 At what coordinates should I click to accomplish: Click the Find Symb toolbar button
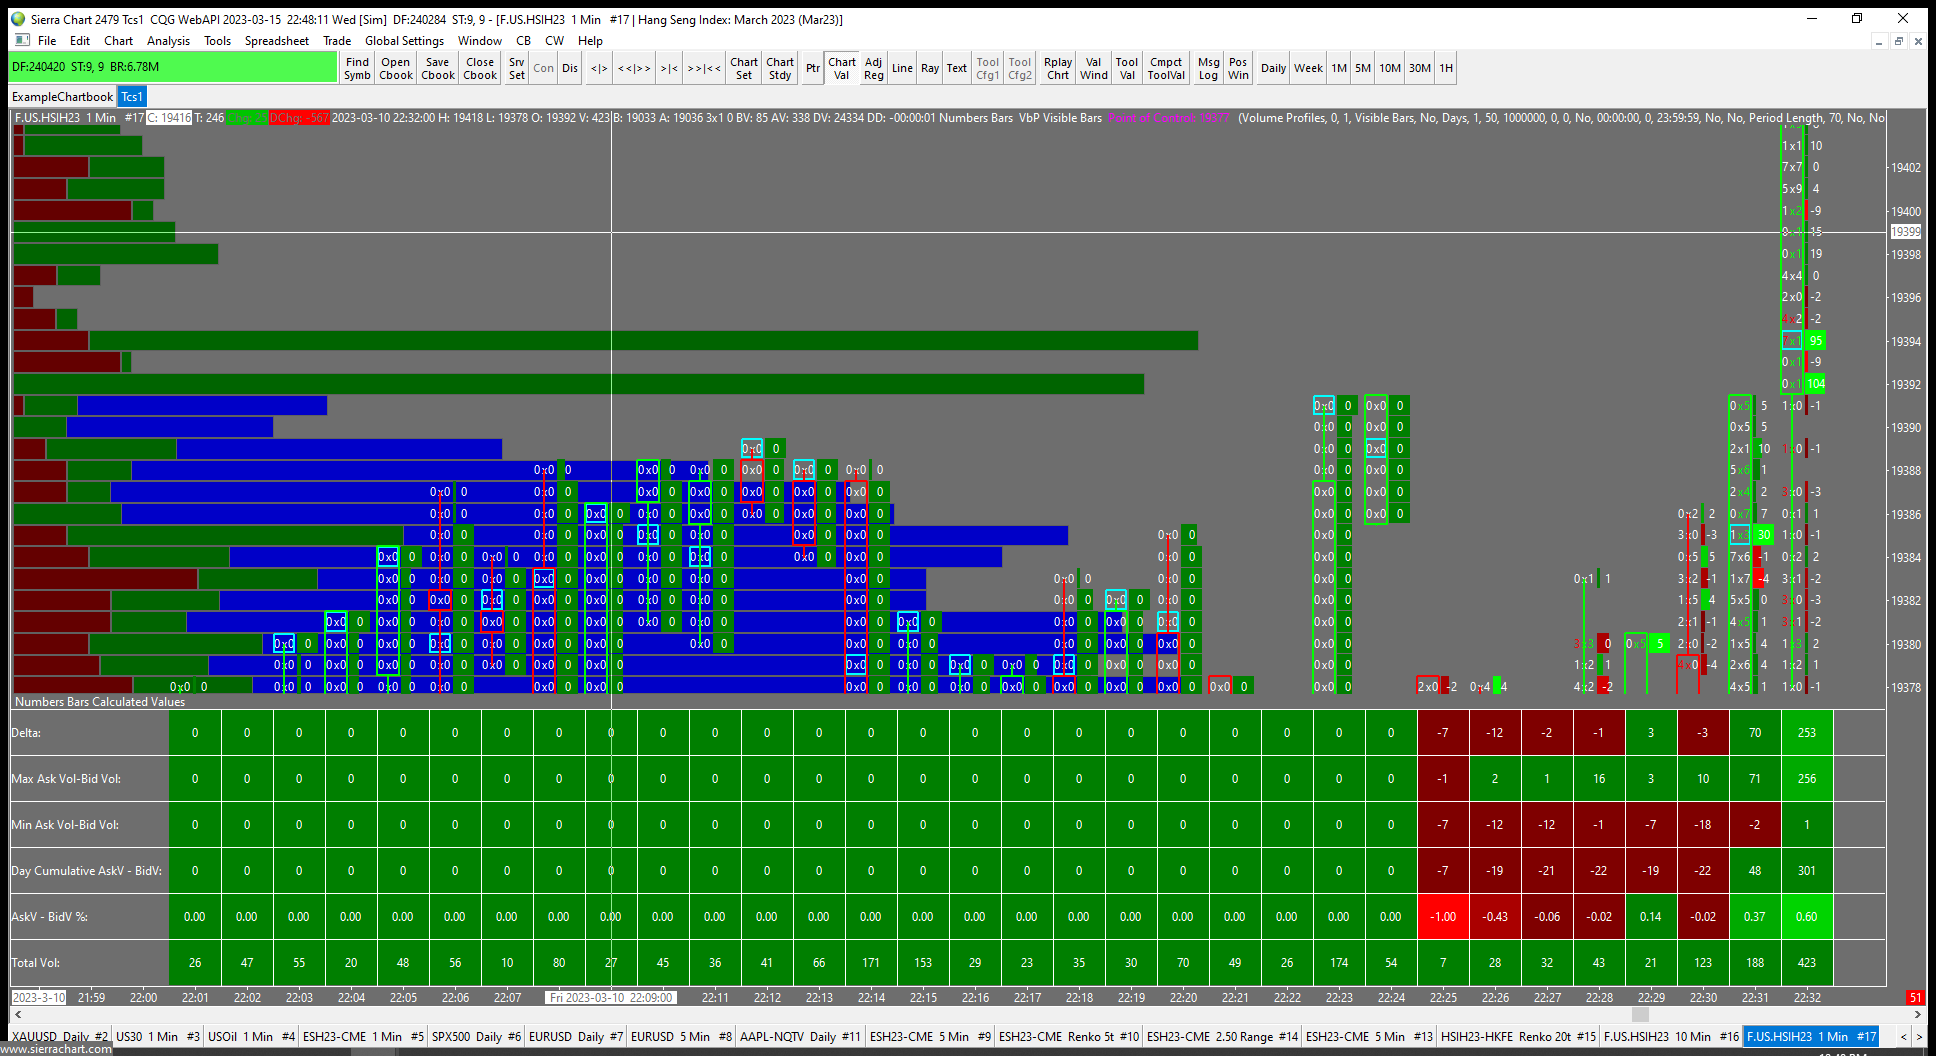point(357,68)
